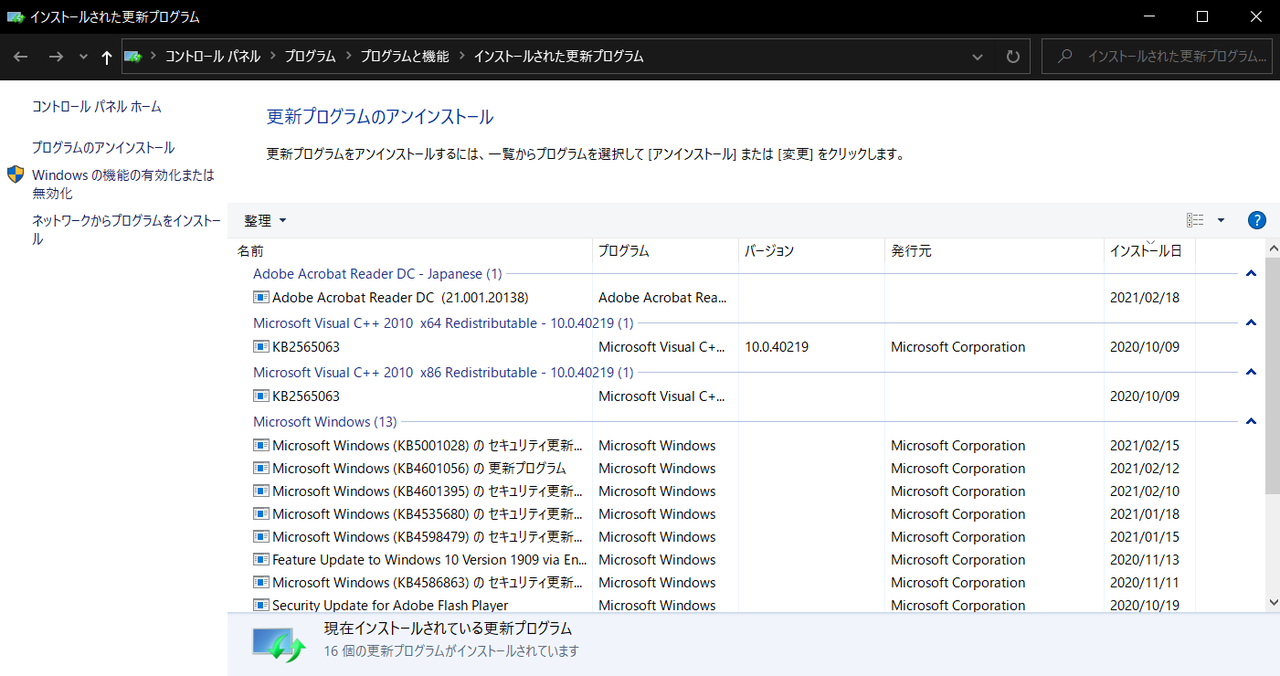
Task: Click install date 2021/02/18
Action: click(1144, 297)
